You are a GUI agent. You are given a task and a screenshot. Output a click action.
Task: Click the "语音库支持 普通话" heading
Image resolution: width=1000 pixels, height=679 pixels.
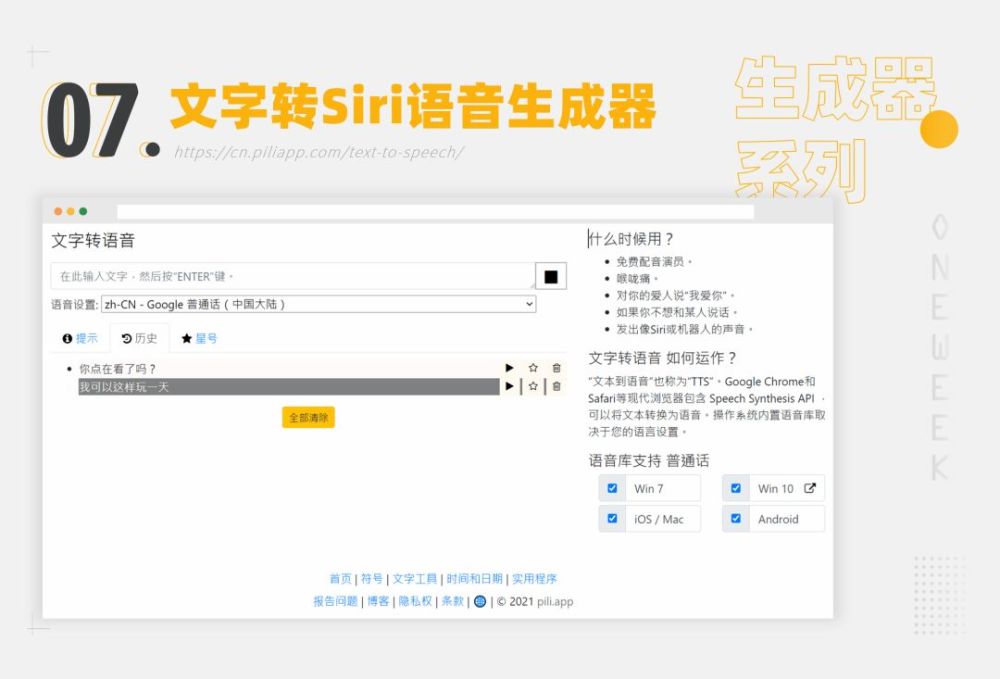(x=649, y=460)
